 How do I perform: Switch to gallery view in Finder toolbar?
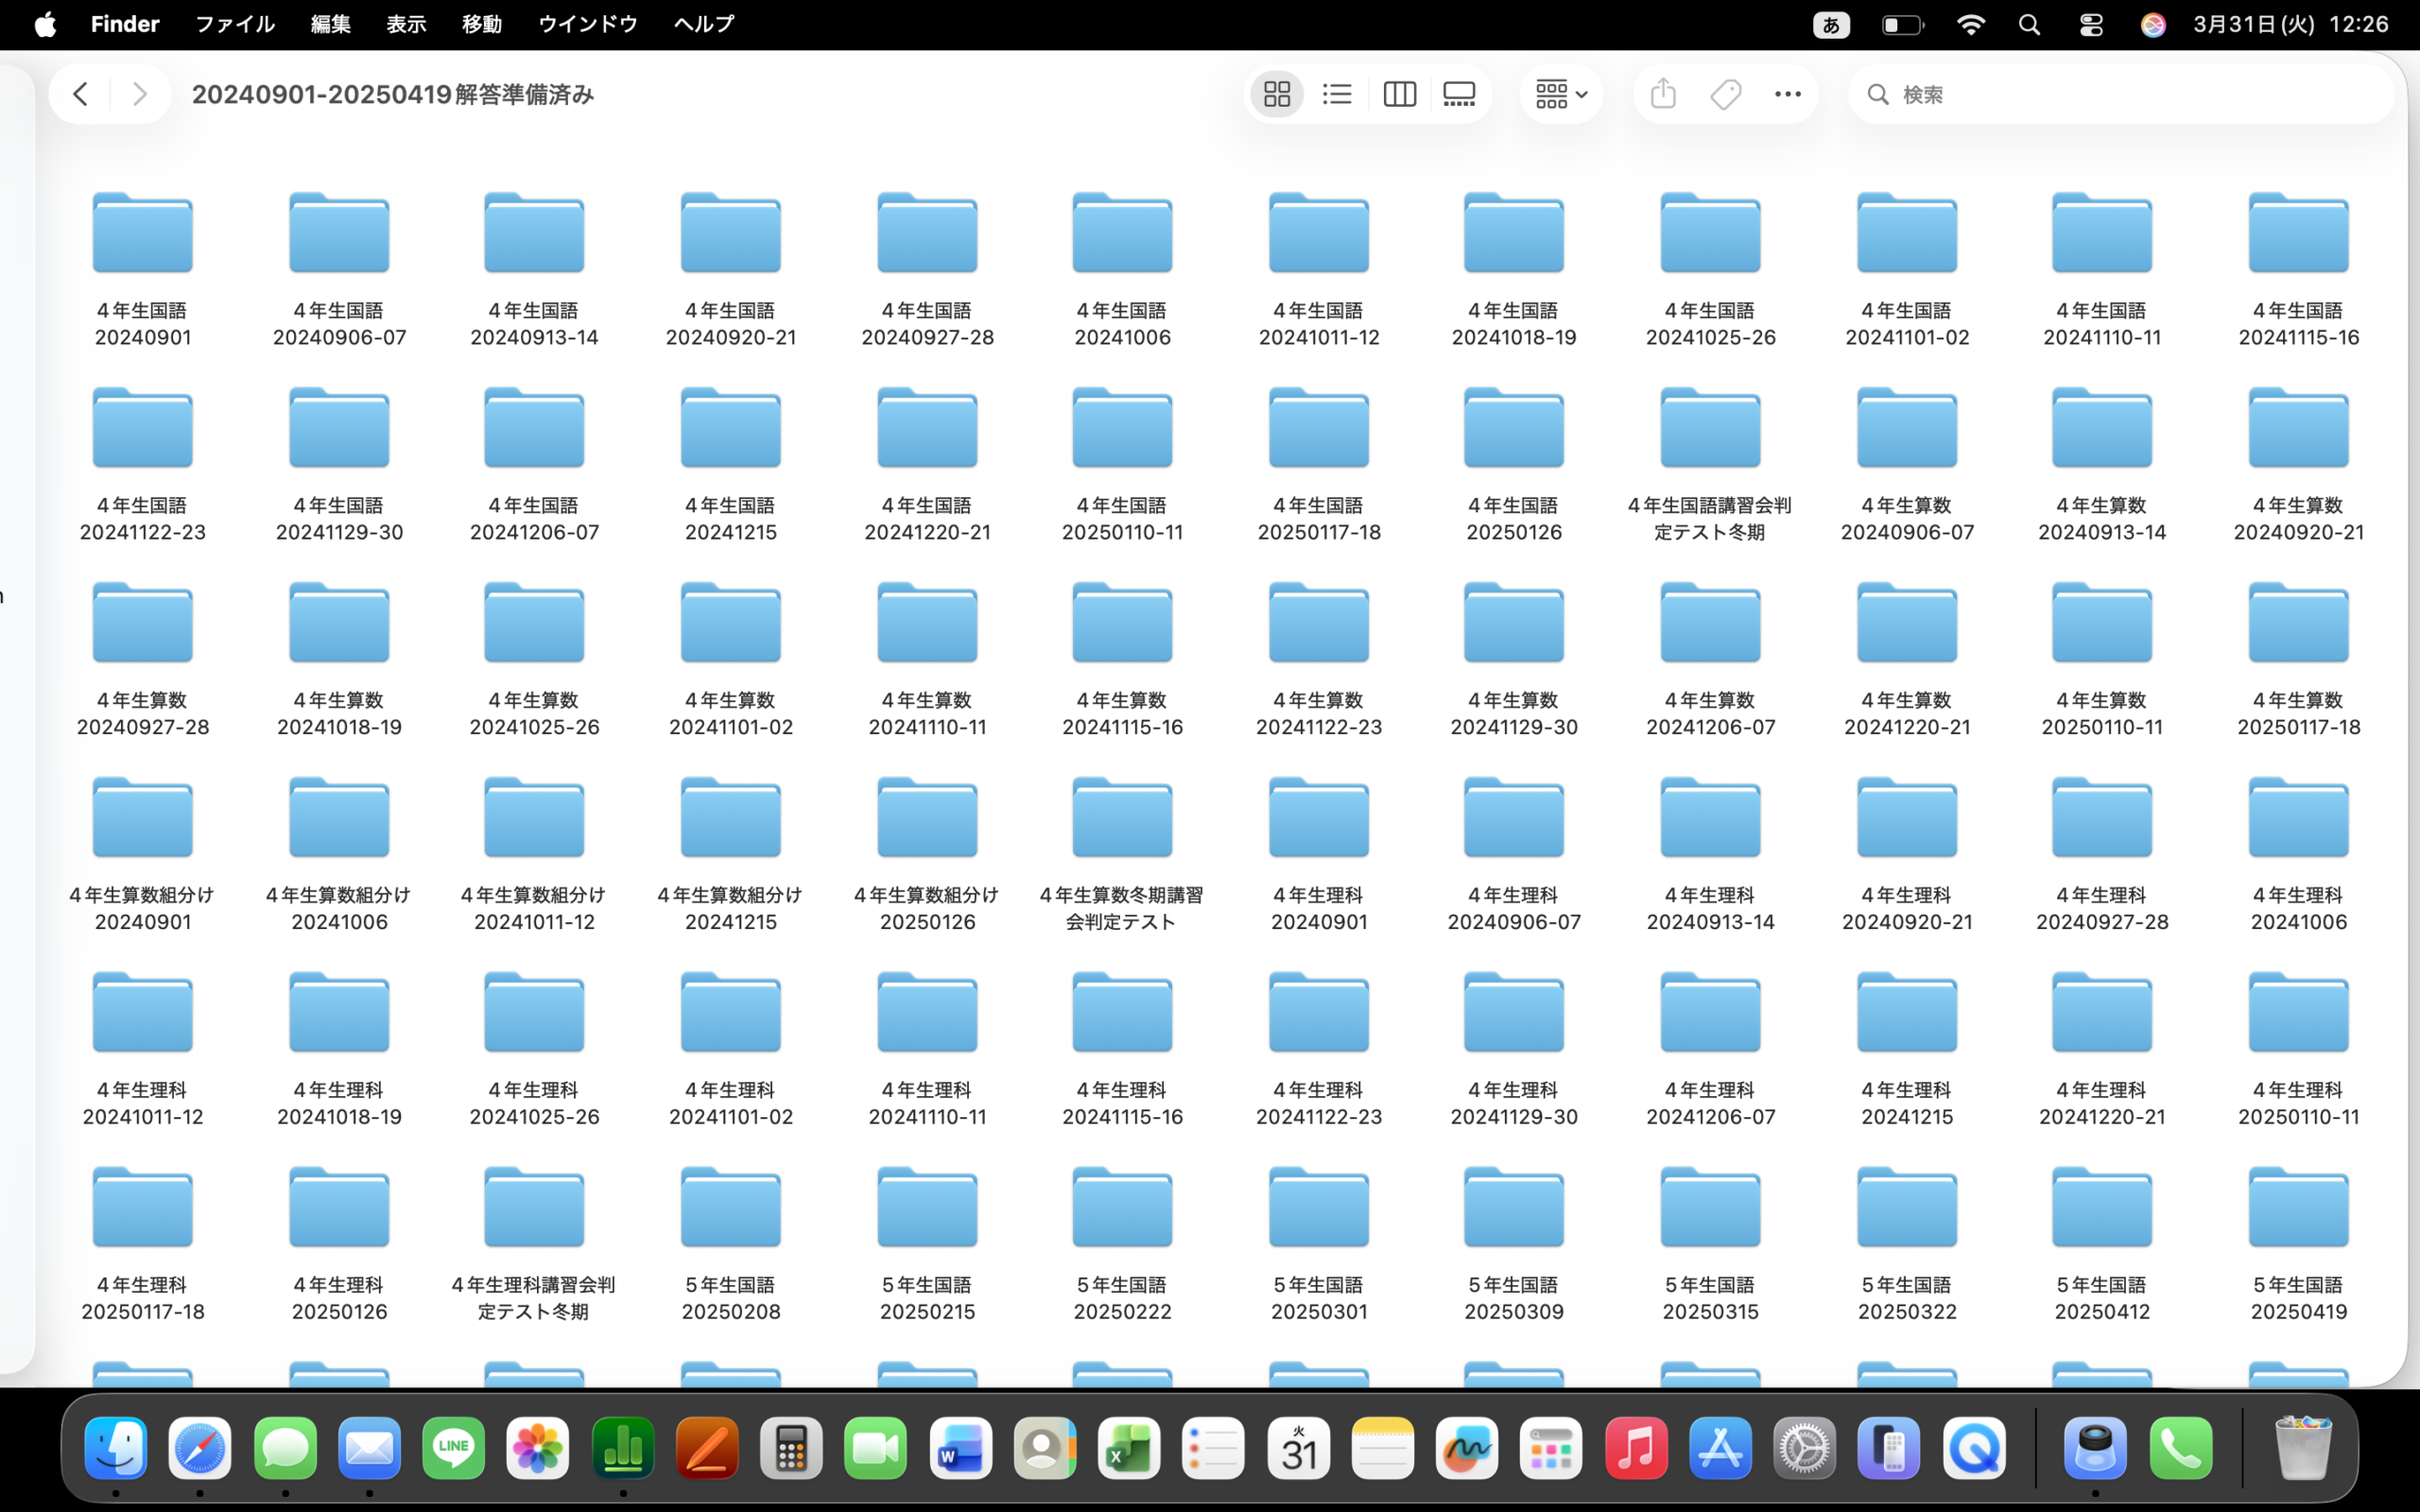pyautogui.click(x=1459, y=94)
